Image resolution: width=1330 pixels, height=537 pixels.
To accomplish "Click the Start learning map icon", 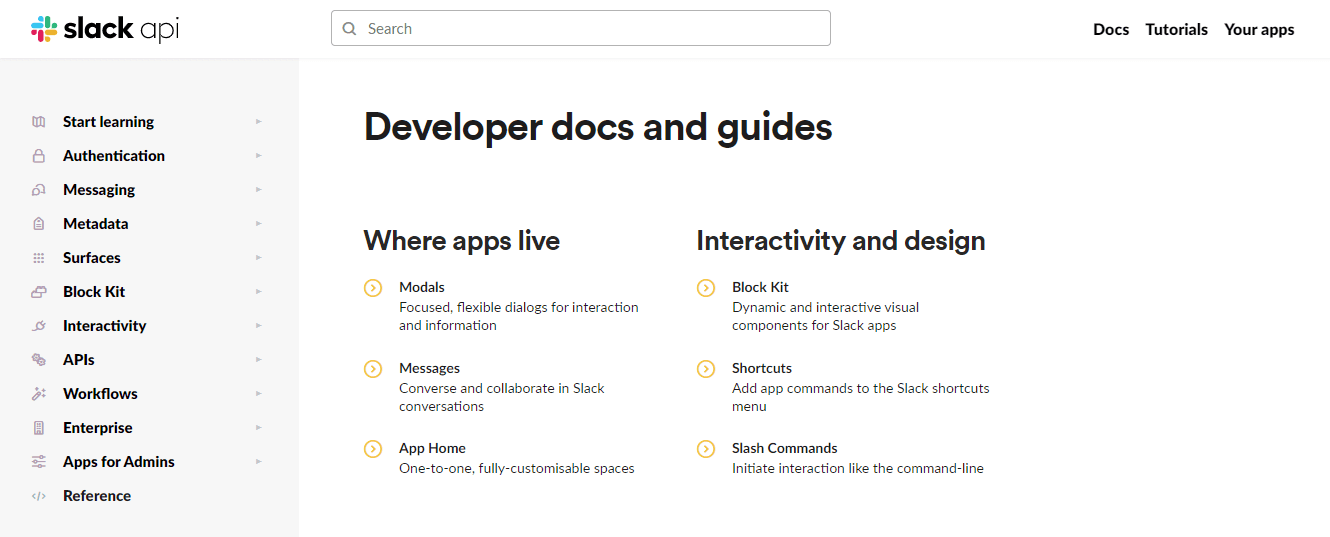I will click(x=39, y=122).
